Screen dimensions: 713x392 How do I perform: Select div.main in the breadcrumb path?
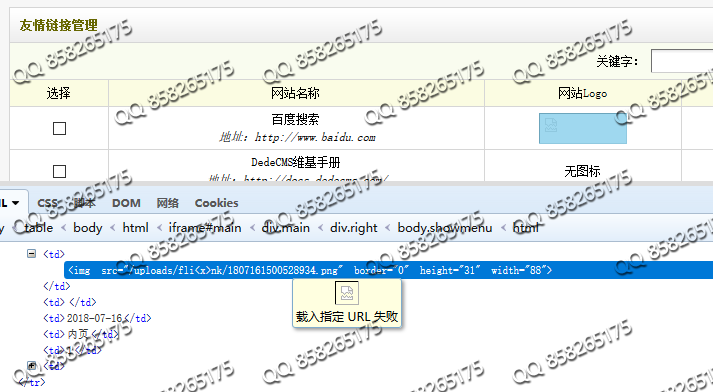pyautogui.click(x=286, y=227)
